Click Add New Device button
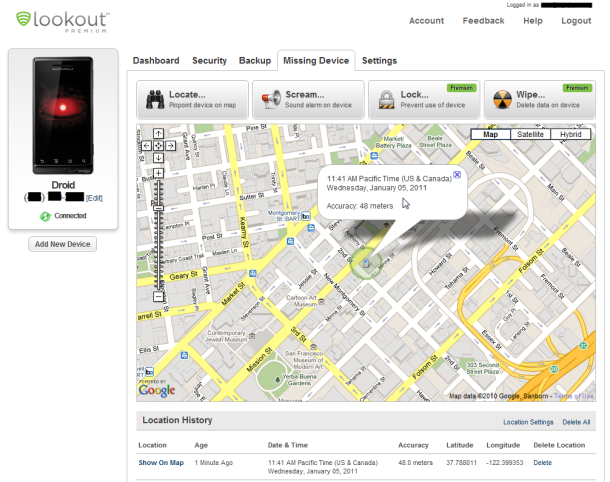Image resolution: width=610 pixels, height=482 pixels. [63, 244]
